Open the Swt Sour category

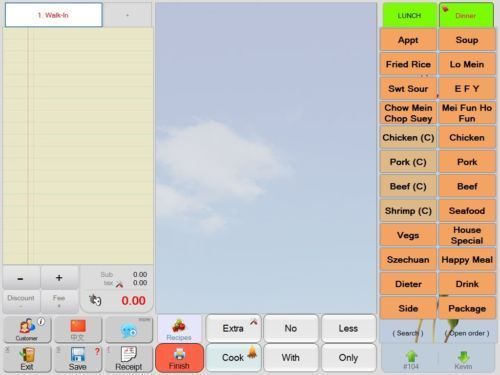408,89
